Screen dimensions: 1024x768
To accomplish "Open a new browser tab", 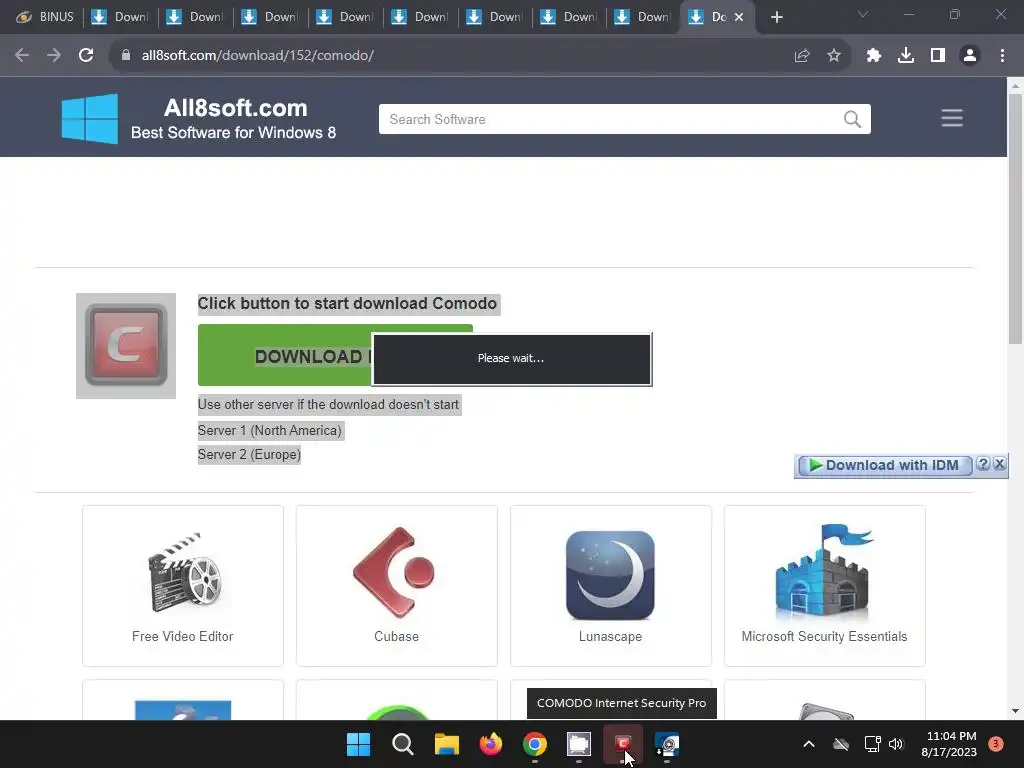I will [776, 17].
